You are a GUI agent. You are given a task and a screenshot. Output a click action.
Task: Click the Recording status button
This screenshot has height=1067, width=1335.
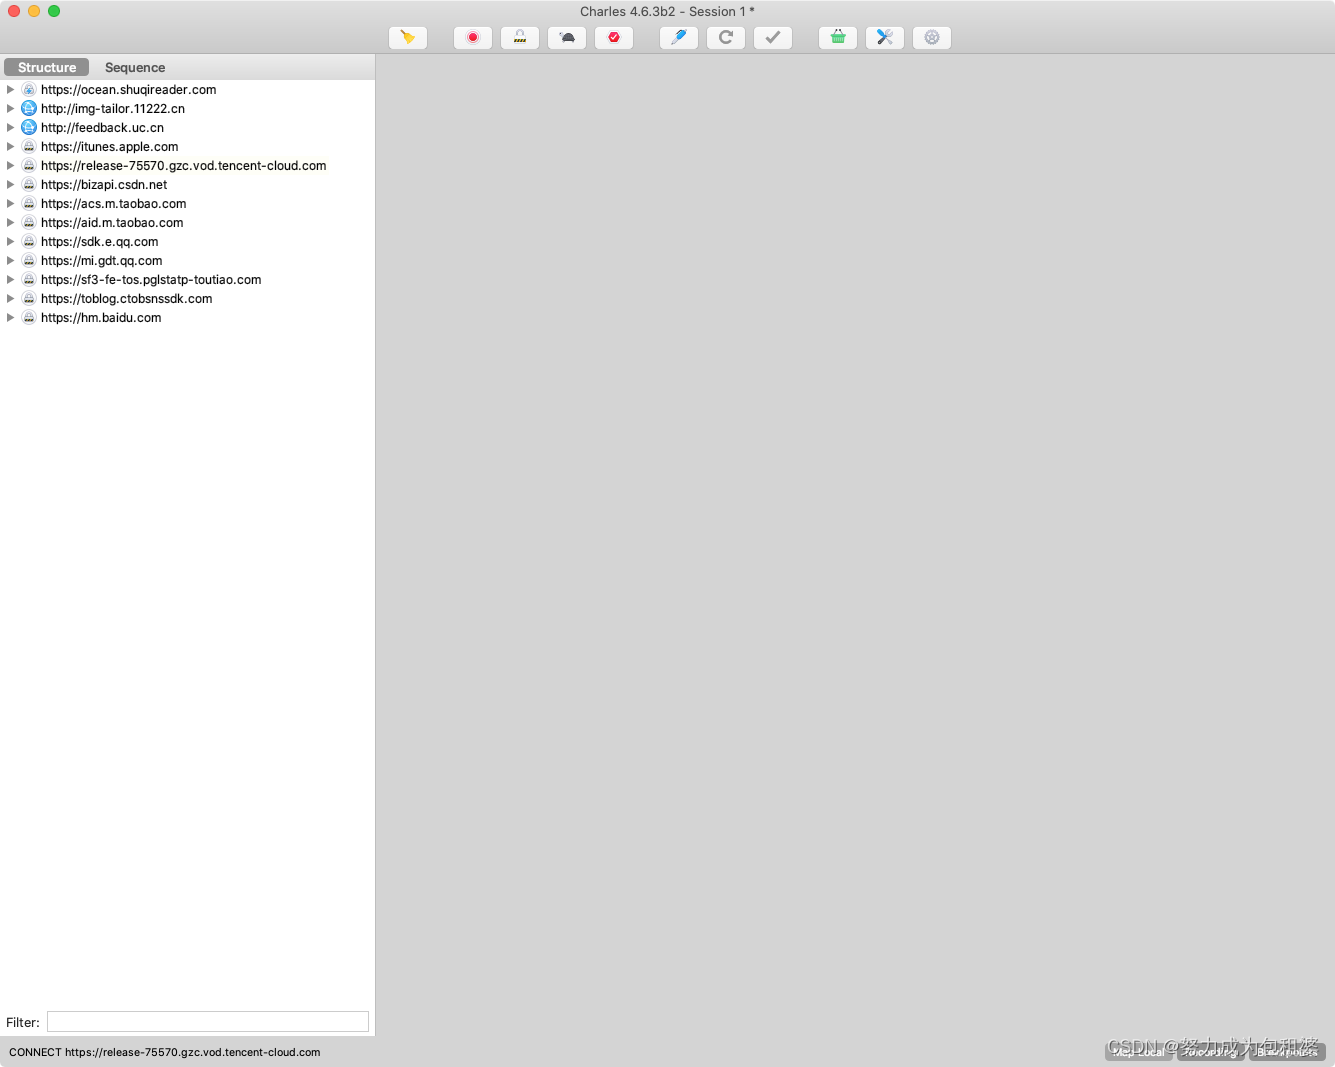[1210, 1051]
